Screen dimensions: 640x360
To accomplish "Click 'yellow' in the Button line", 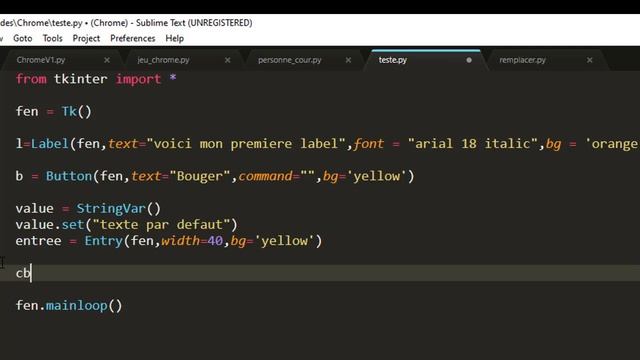I will (x=377, y=176).
